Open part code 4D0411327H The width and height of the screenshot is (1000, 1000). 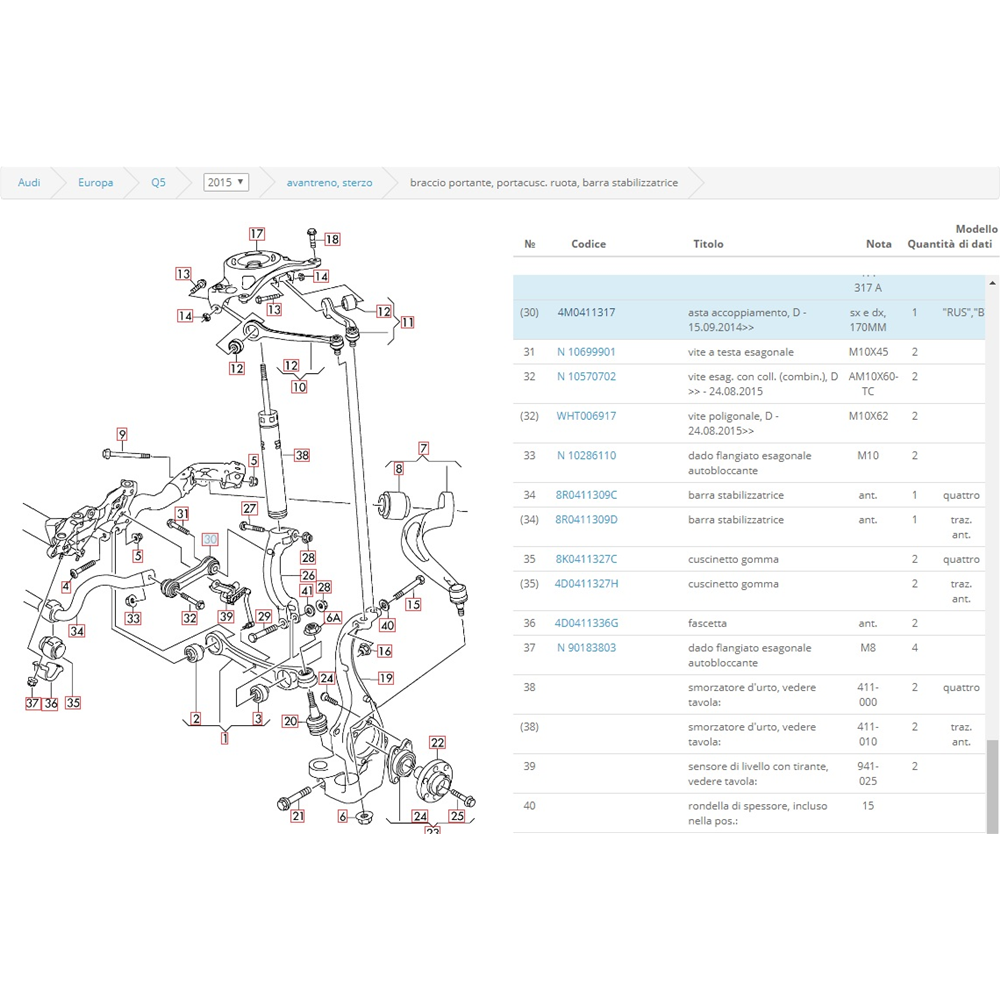click(x=586, y=584)
